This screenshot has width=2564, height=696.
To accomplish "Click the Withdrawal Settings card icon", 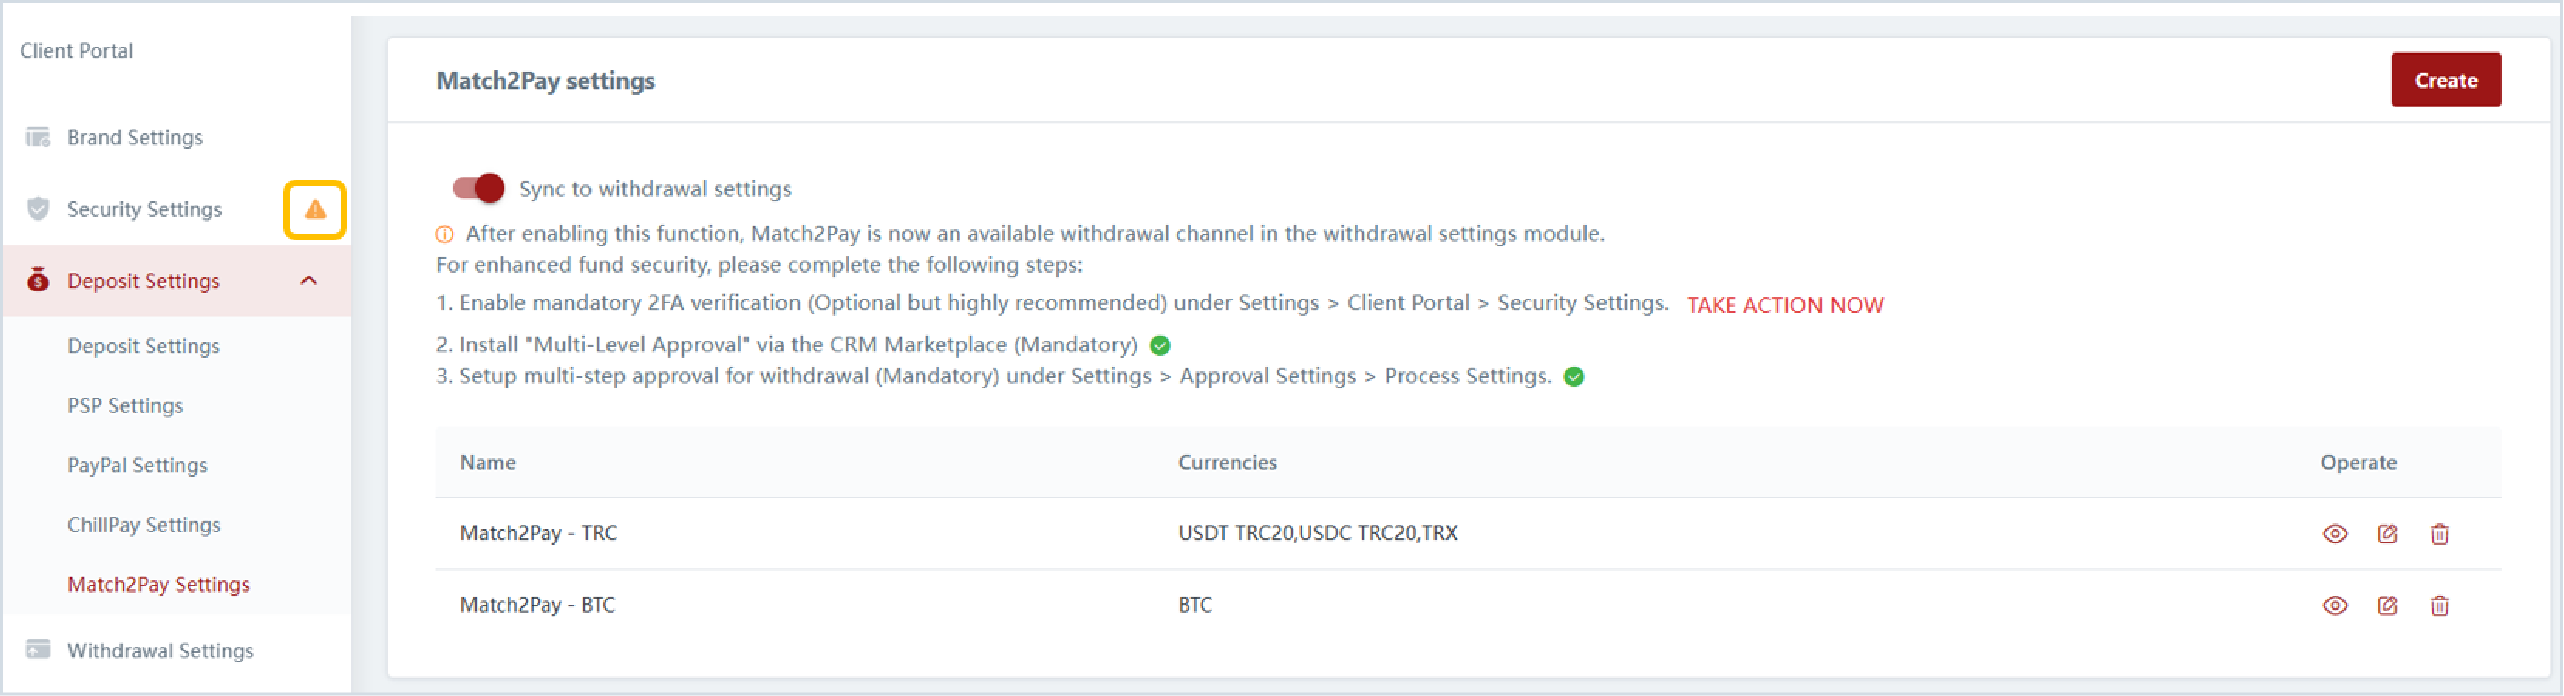I will 38,650.
